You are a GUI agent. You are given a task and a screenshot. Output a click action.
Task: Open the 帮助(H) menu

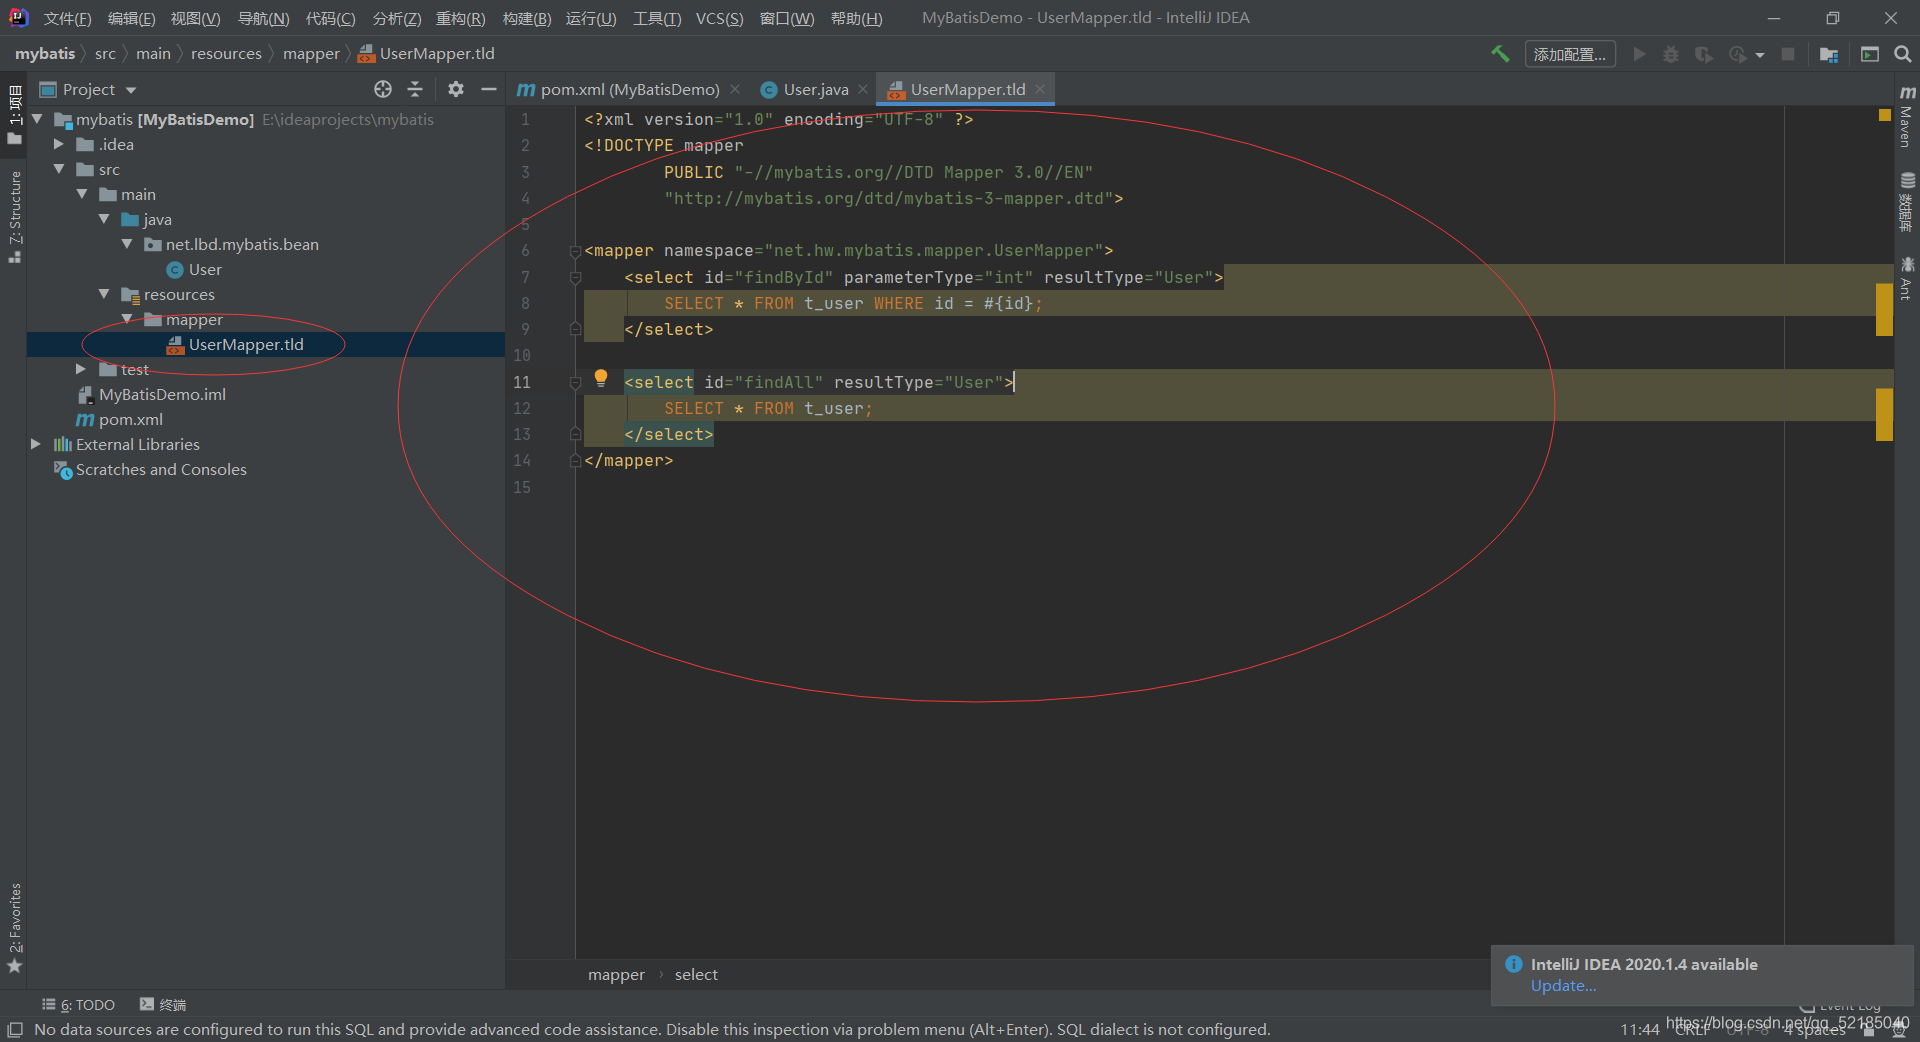pos(856,18)
